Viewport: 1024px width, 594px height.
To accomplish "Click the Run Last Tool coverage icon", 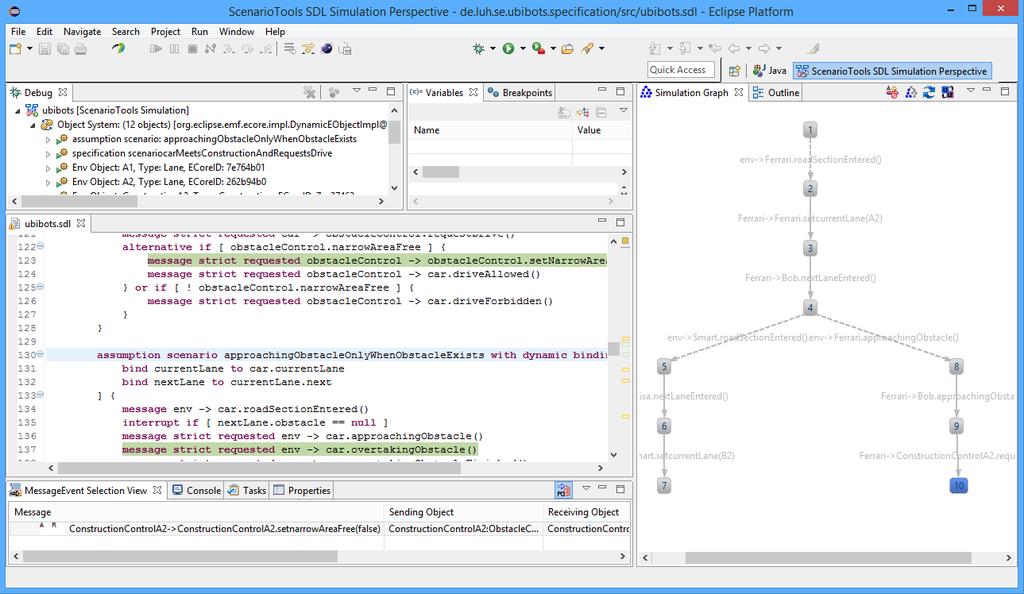I will (x=539, y=48).
